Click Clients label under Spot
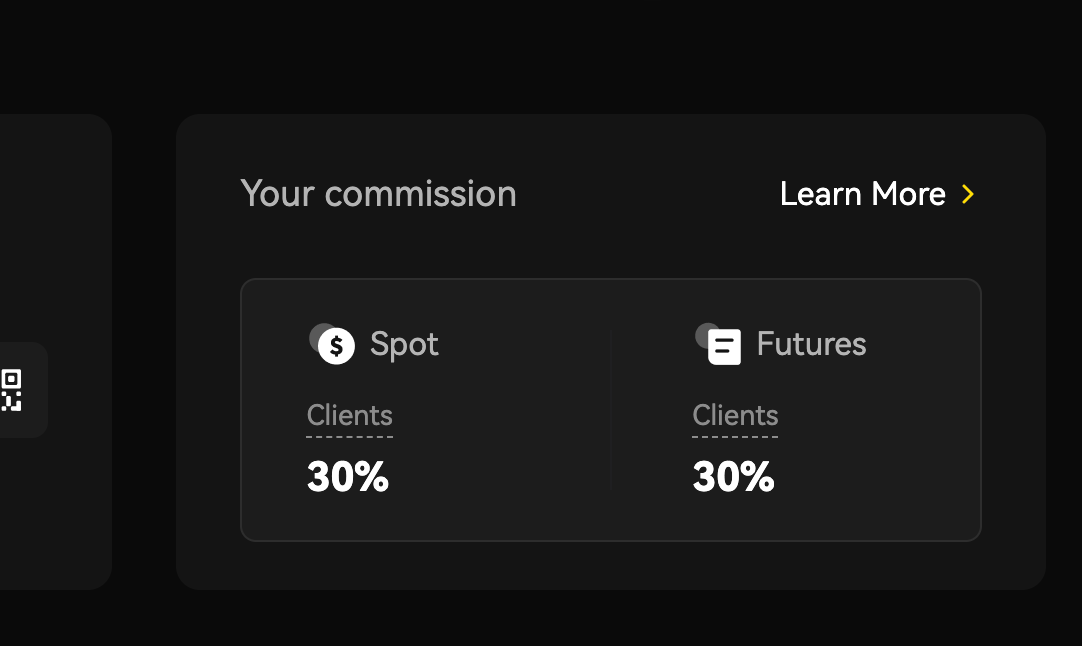 coord(349,415)
